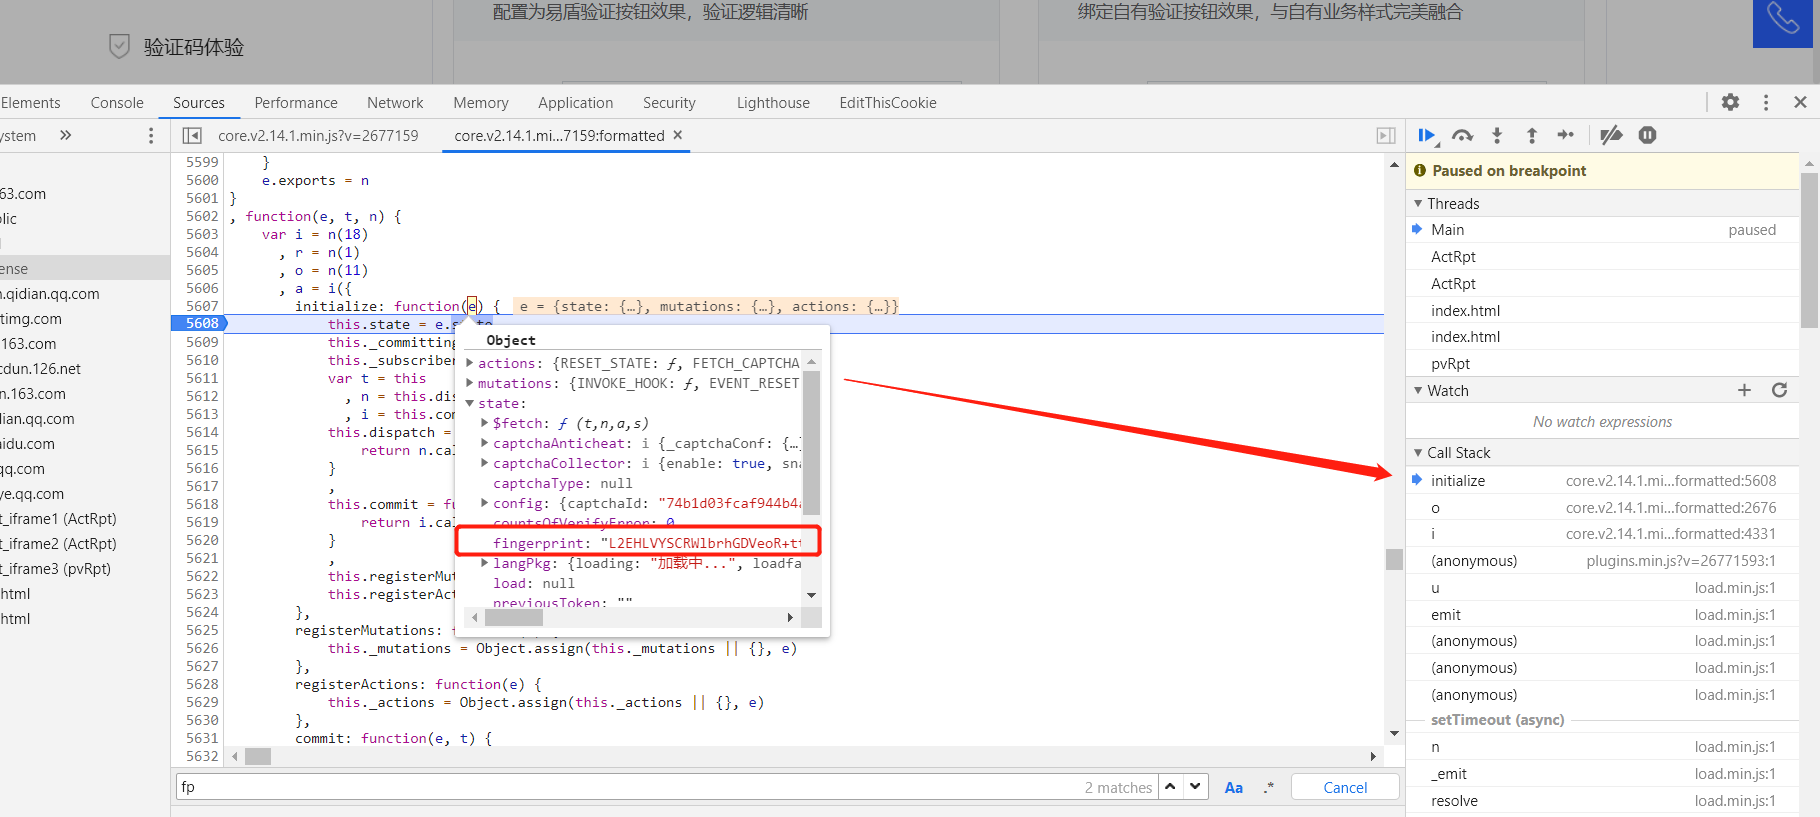
Task: Show more navigator tabs
Action: coord(66,135)
